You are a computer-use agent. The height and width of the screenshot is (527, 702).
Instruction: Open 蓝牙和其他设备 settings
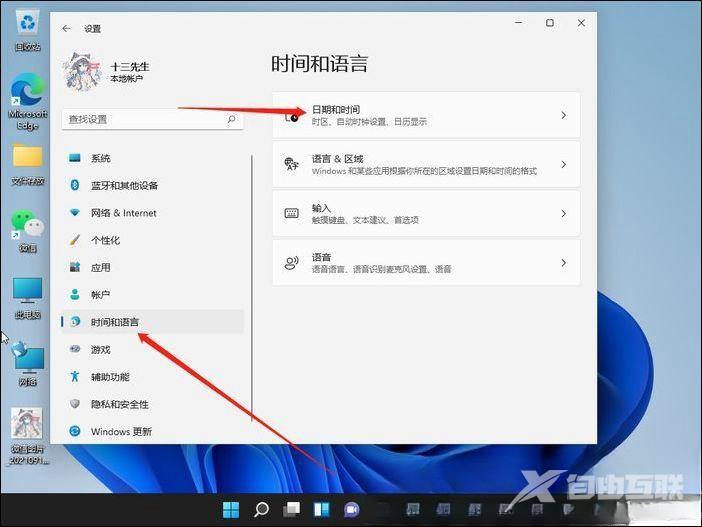153,185
